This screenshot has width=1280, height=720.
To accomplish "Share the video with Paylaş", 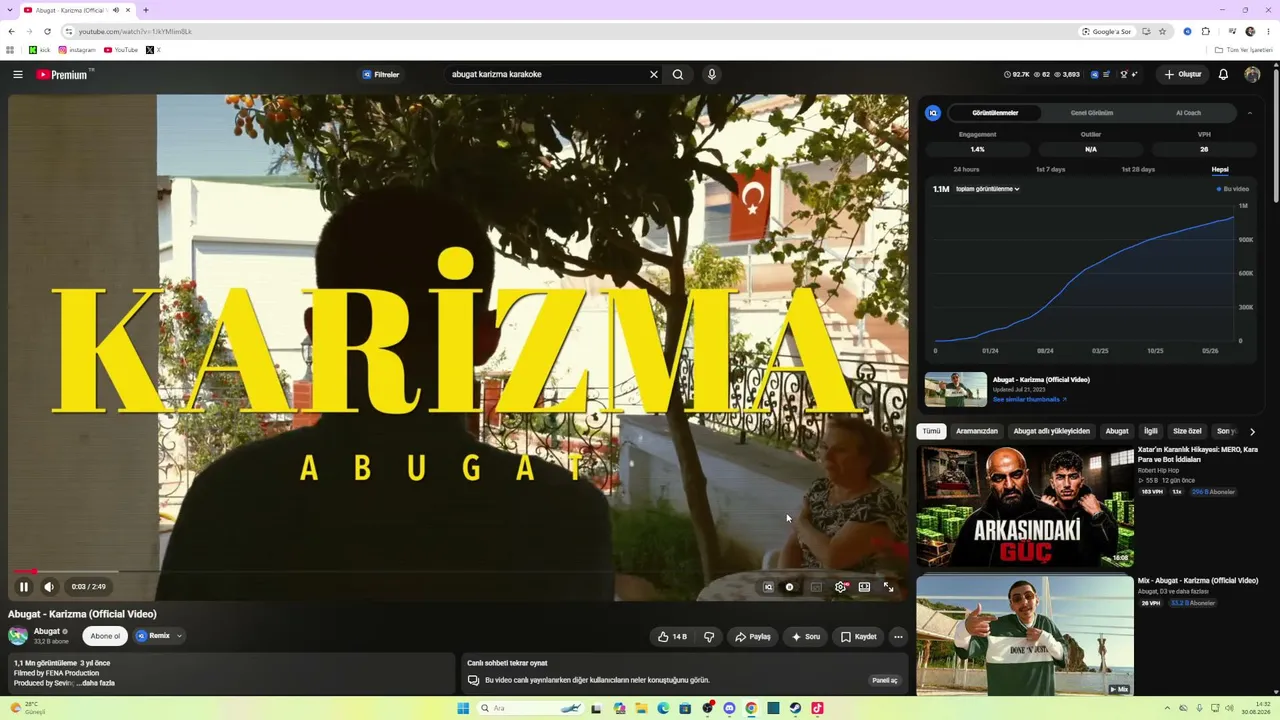I will pyautogui.click(x=753, y=636).
